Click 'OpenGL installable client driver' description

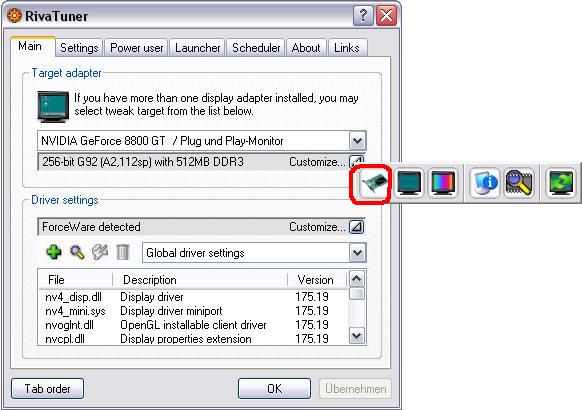pos(193,325)
